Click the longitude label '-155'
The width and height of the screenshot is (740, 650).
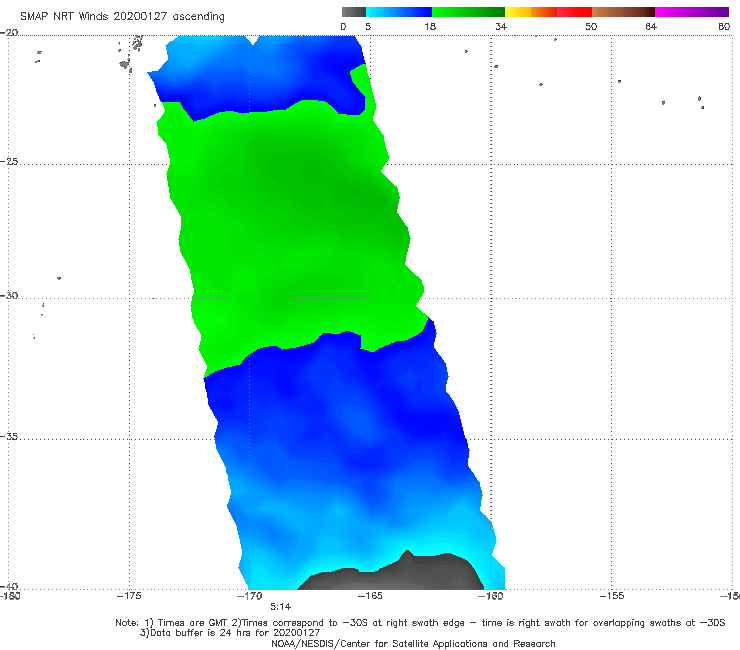pos(612,596)
